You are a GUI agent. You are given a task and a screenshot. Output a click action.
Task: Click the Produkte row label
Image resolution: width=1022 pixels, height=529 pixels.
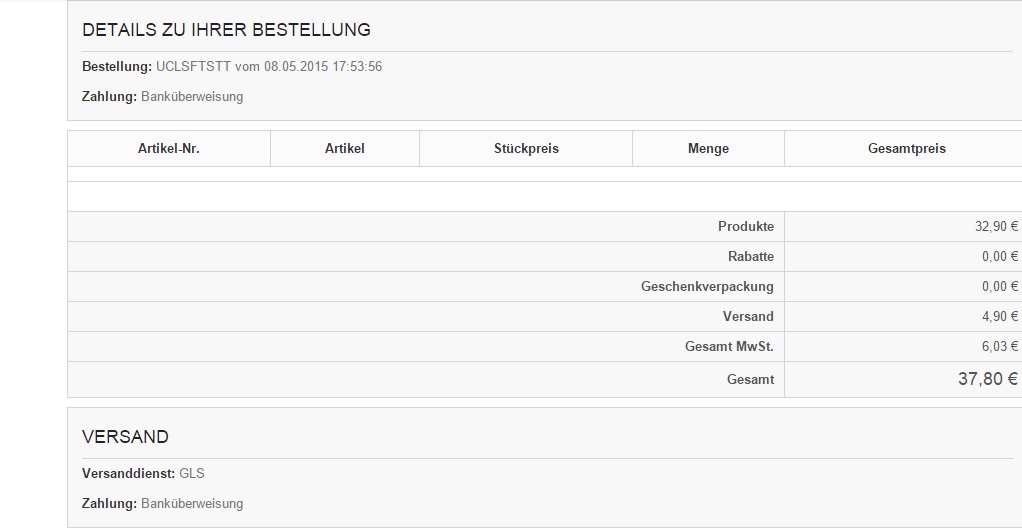click(x=745, y=227)
